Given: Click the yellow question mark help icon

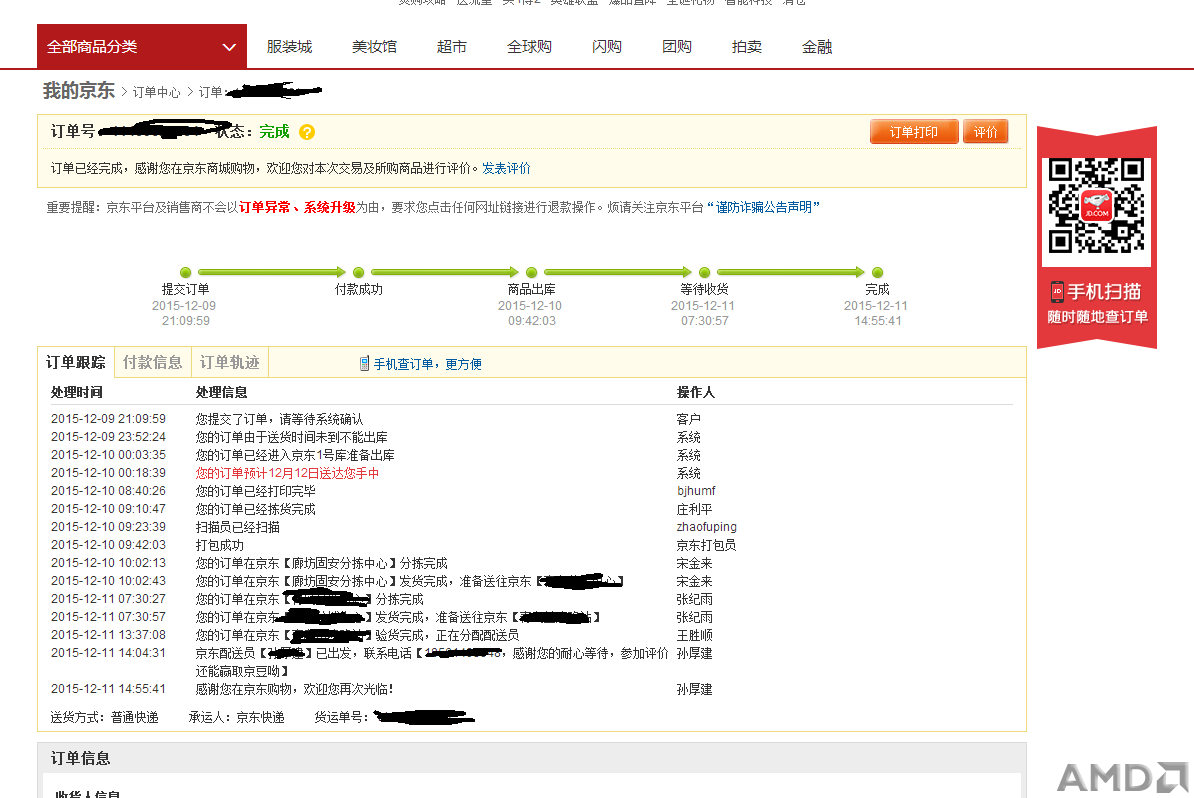Looking at the screenshot, I should tap(307, 132).
